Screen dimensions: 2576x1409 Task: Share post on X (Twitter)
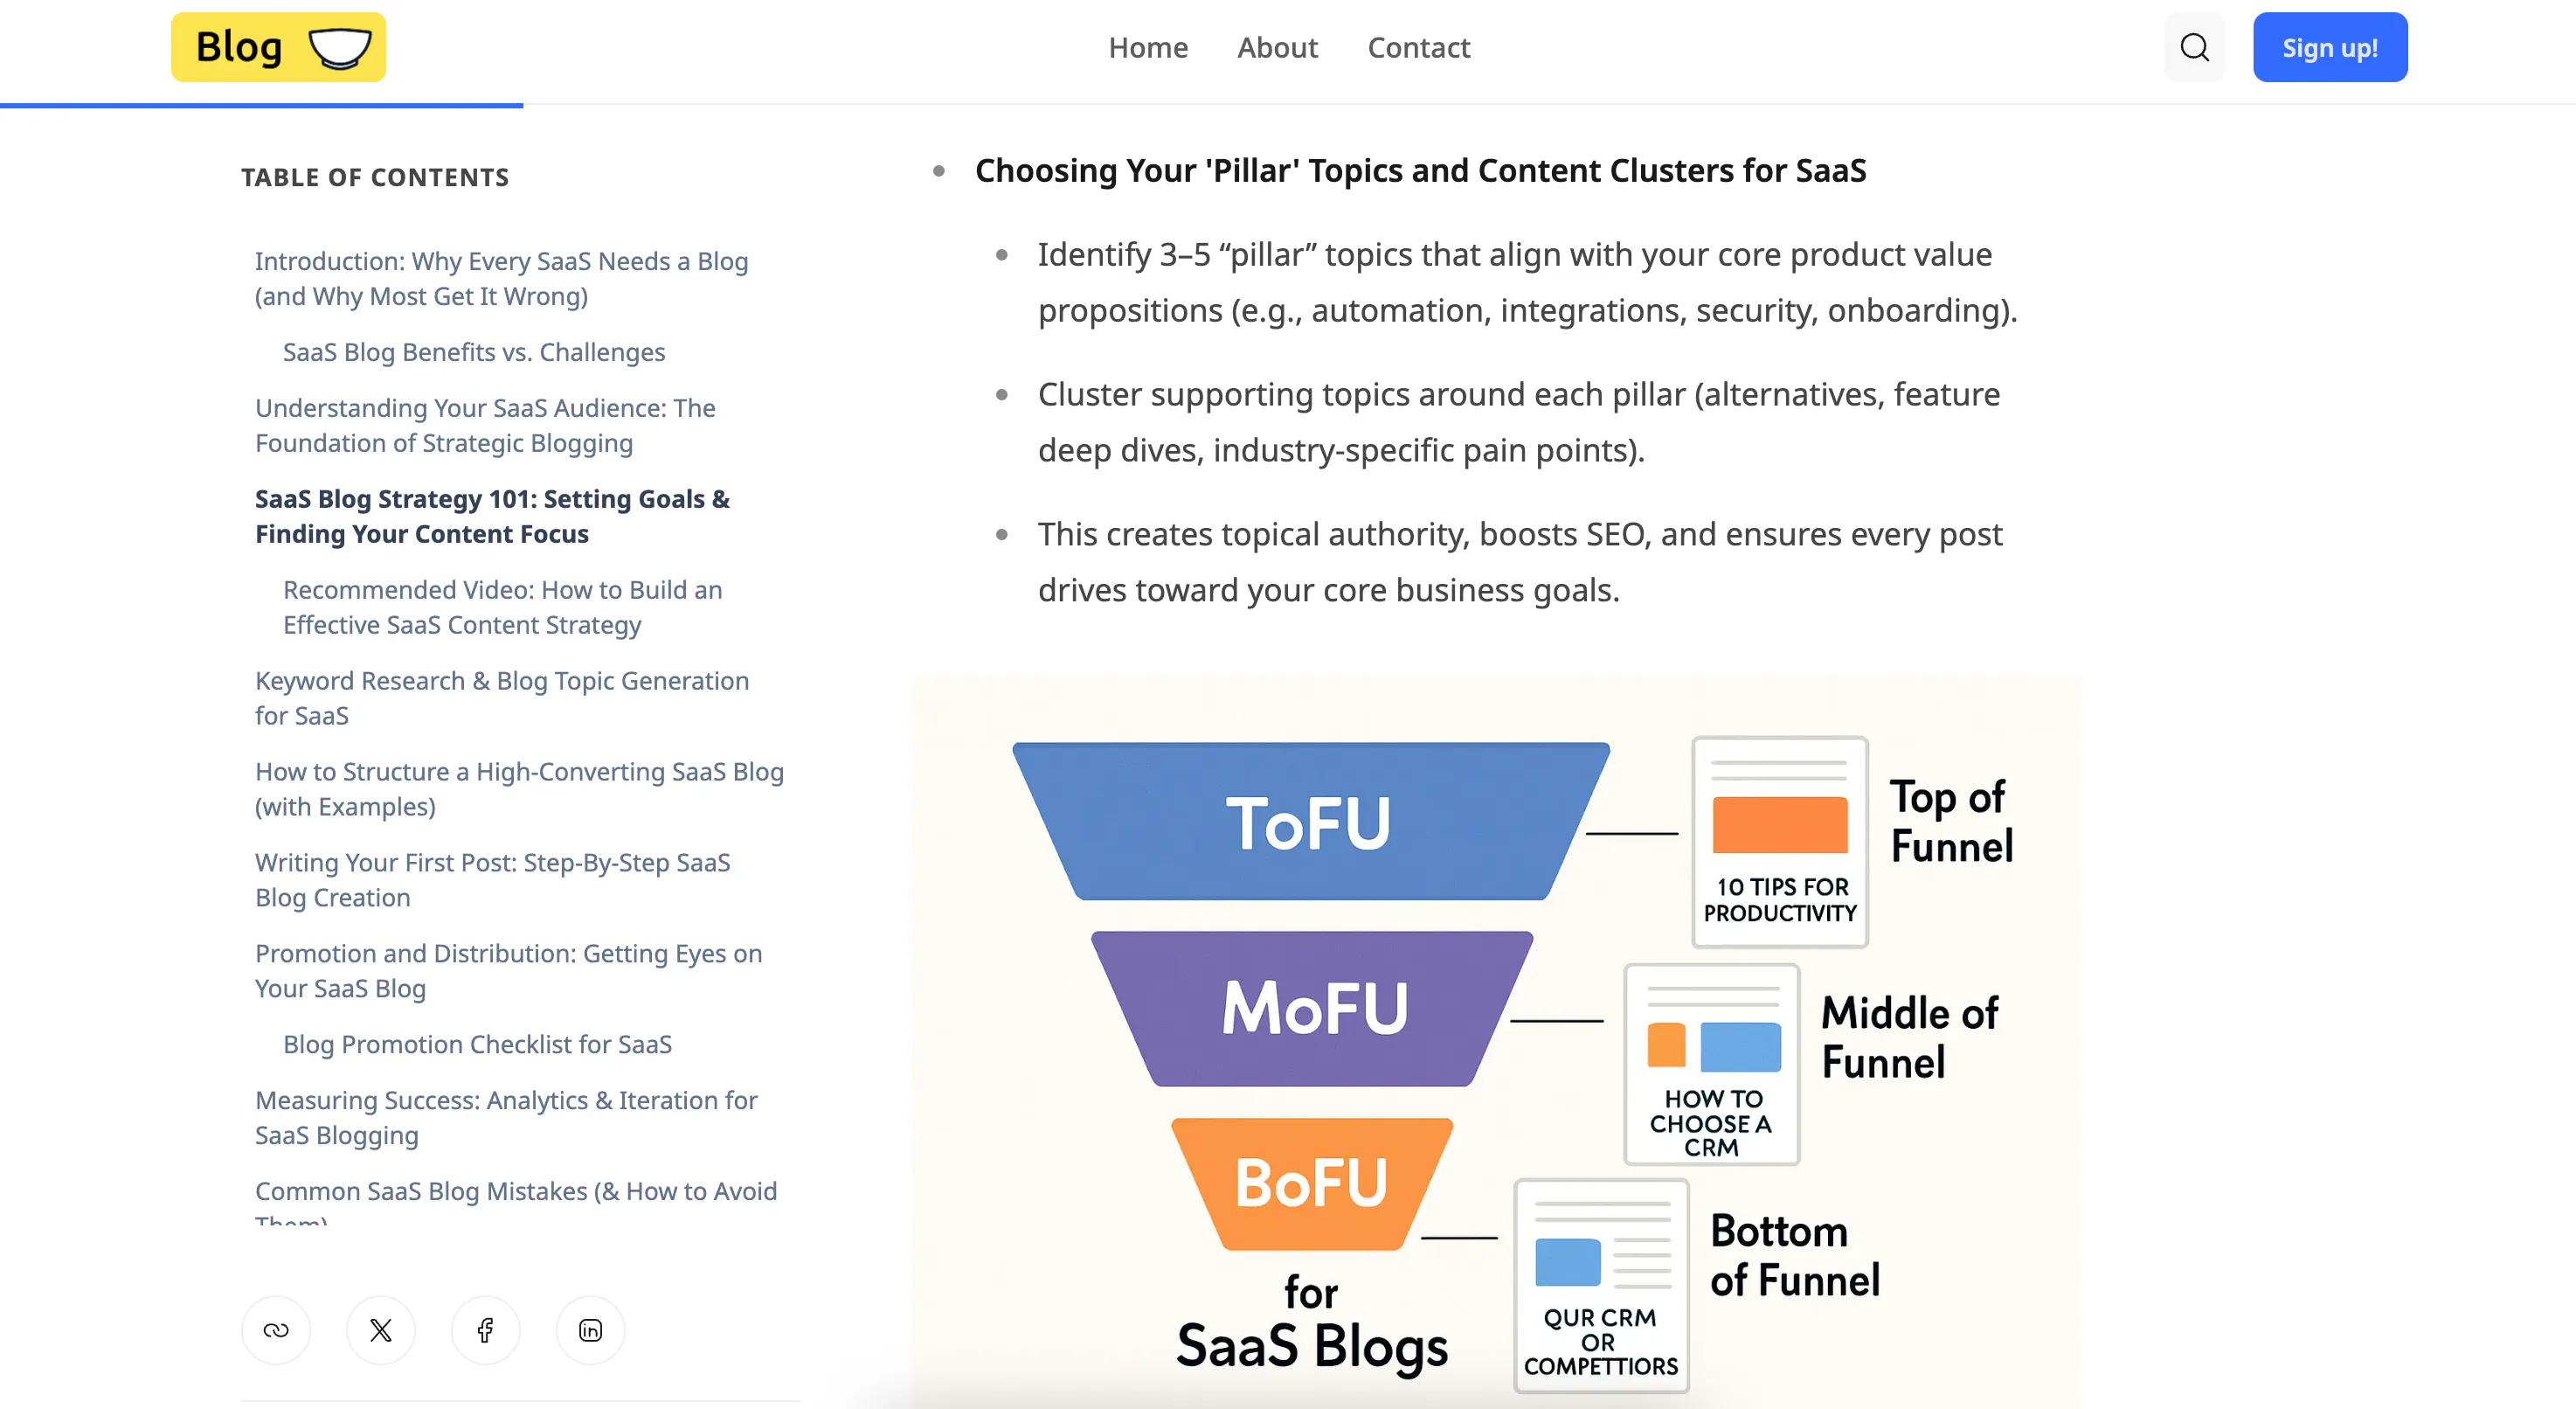[381, 1330]
